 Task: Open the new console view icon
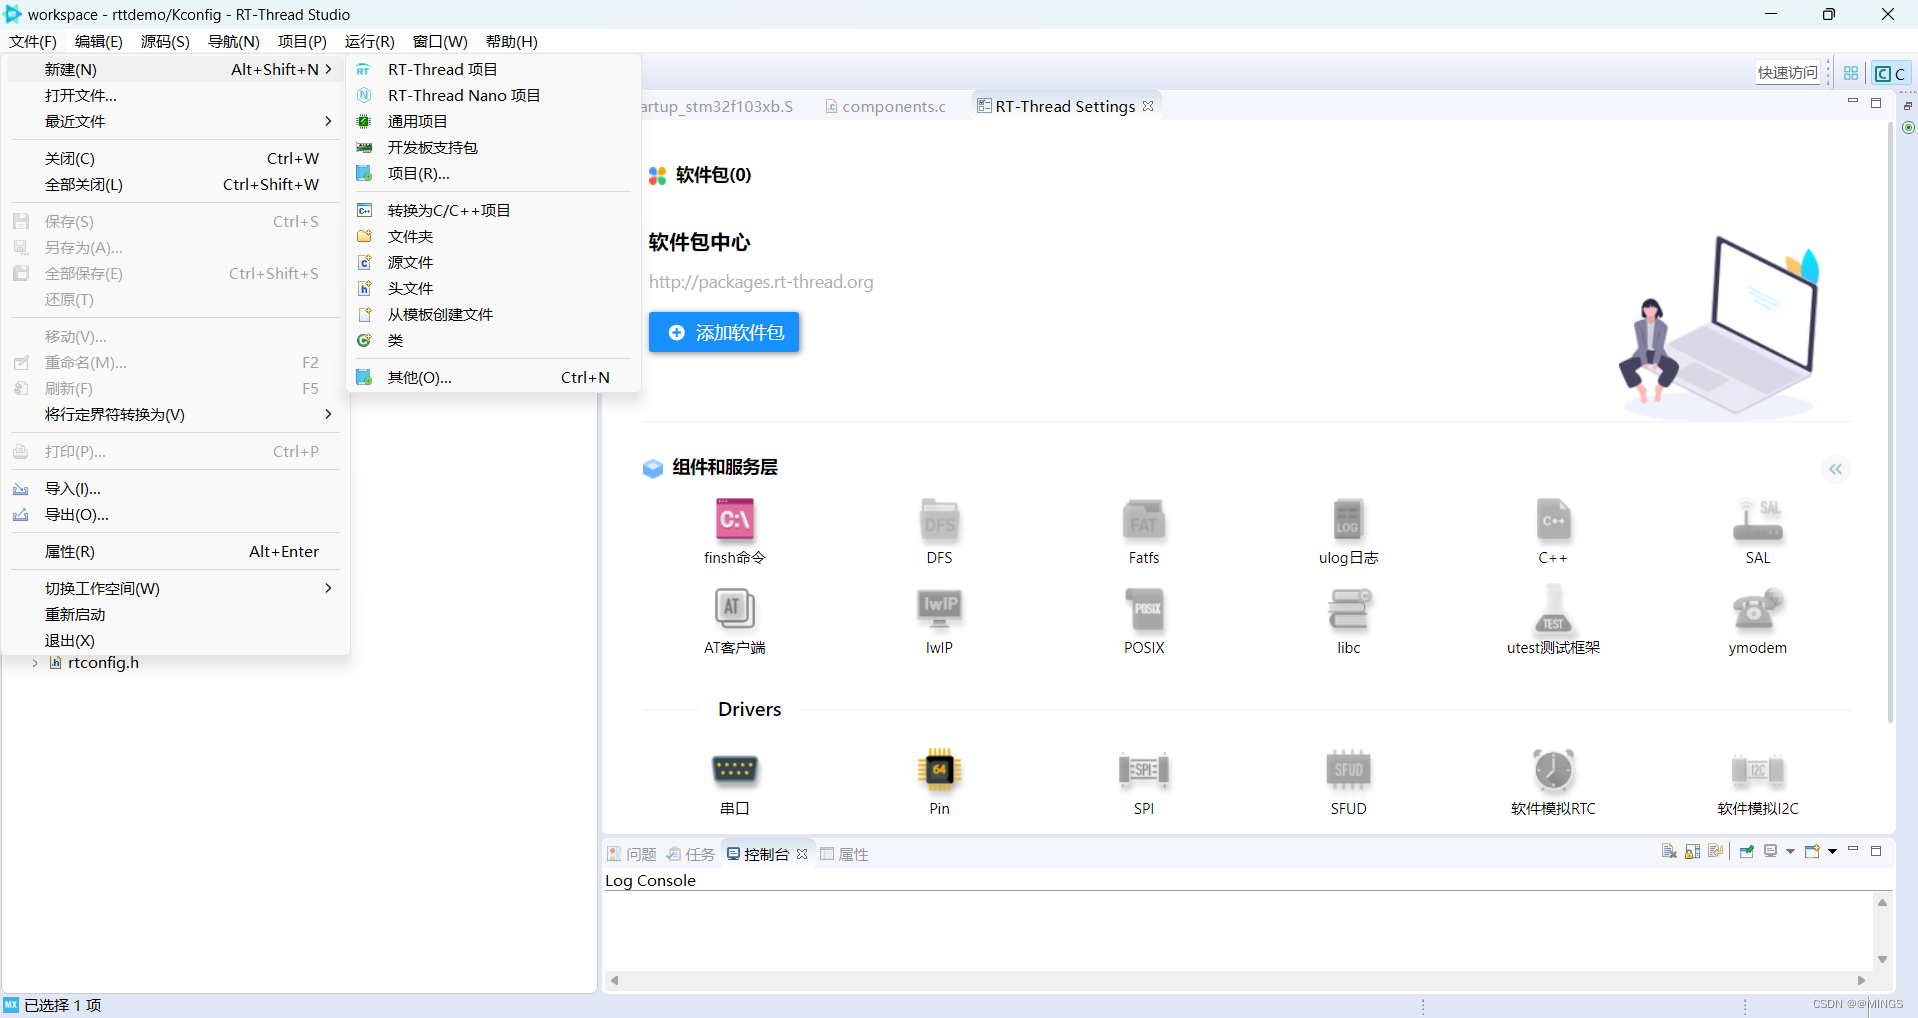tap(1812, 852)
